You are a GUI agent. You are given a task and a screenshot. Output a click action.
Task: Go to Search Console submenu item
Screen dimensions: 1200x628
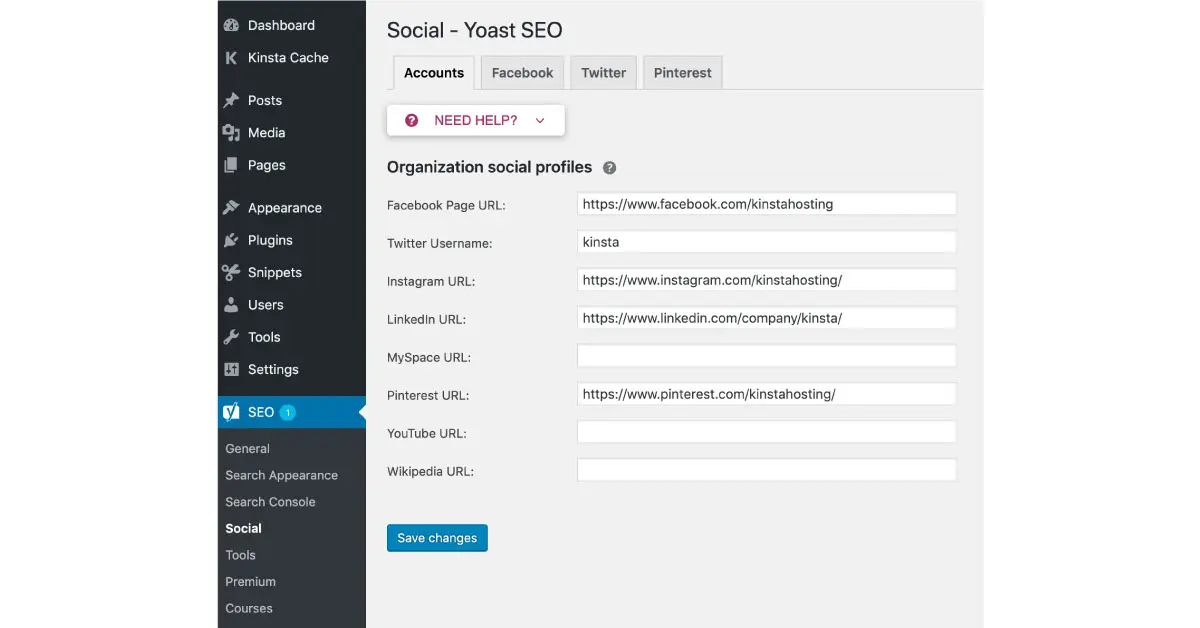click(x=270, y=502)
